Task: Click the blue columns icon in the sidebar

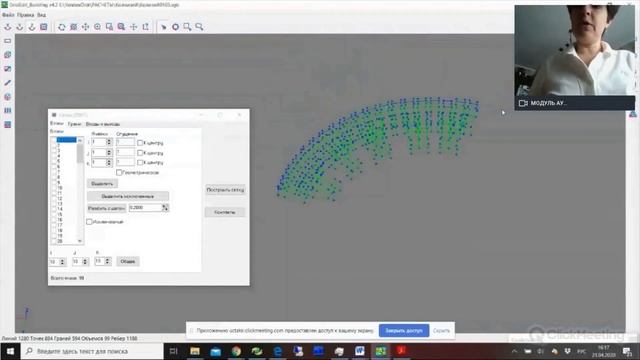Action: coord(7,111)
